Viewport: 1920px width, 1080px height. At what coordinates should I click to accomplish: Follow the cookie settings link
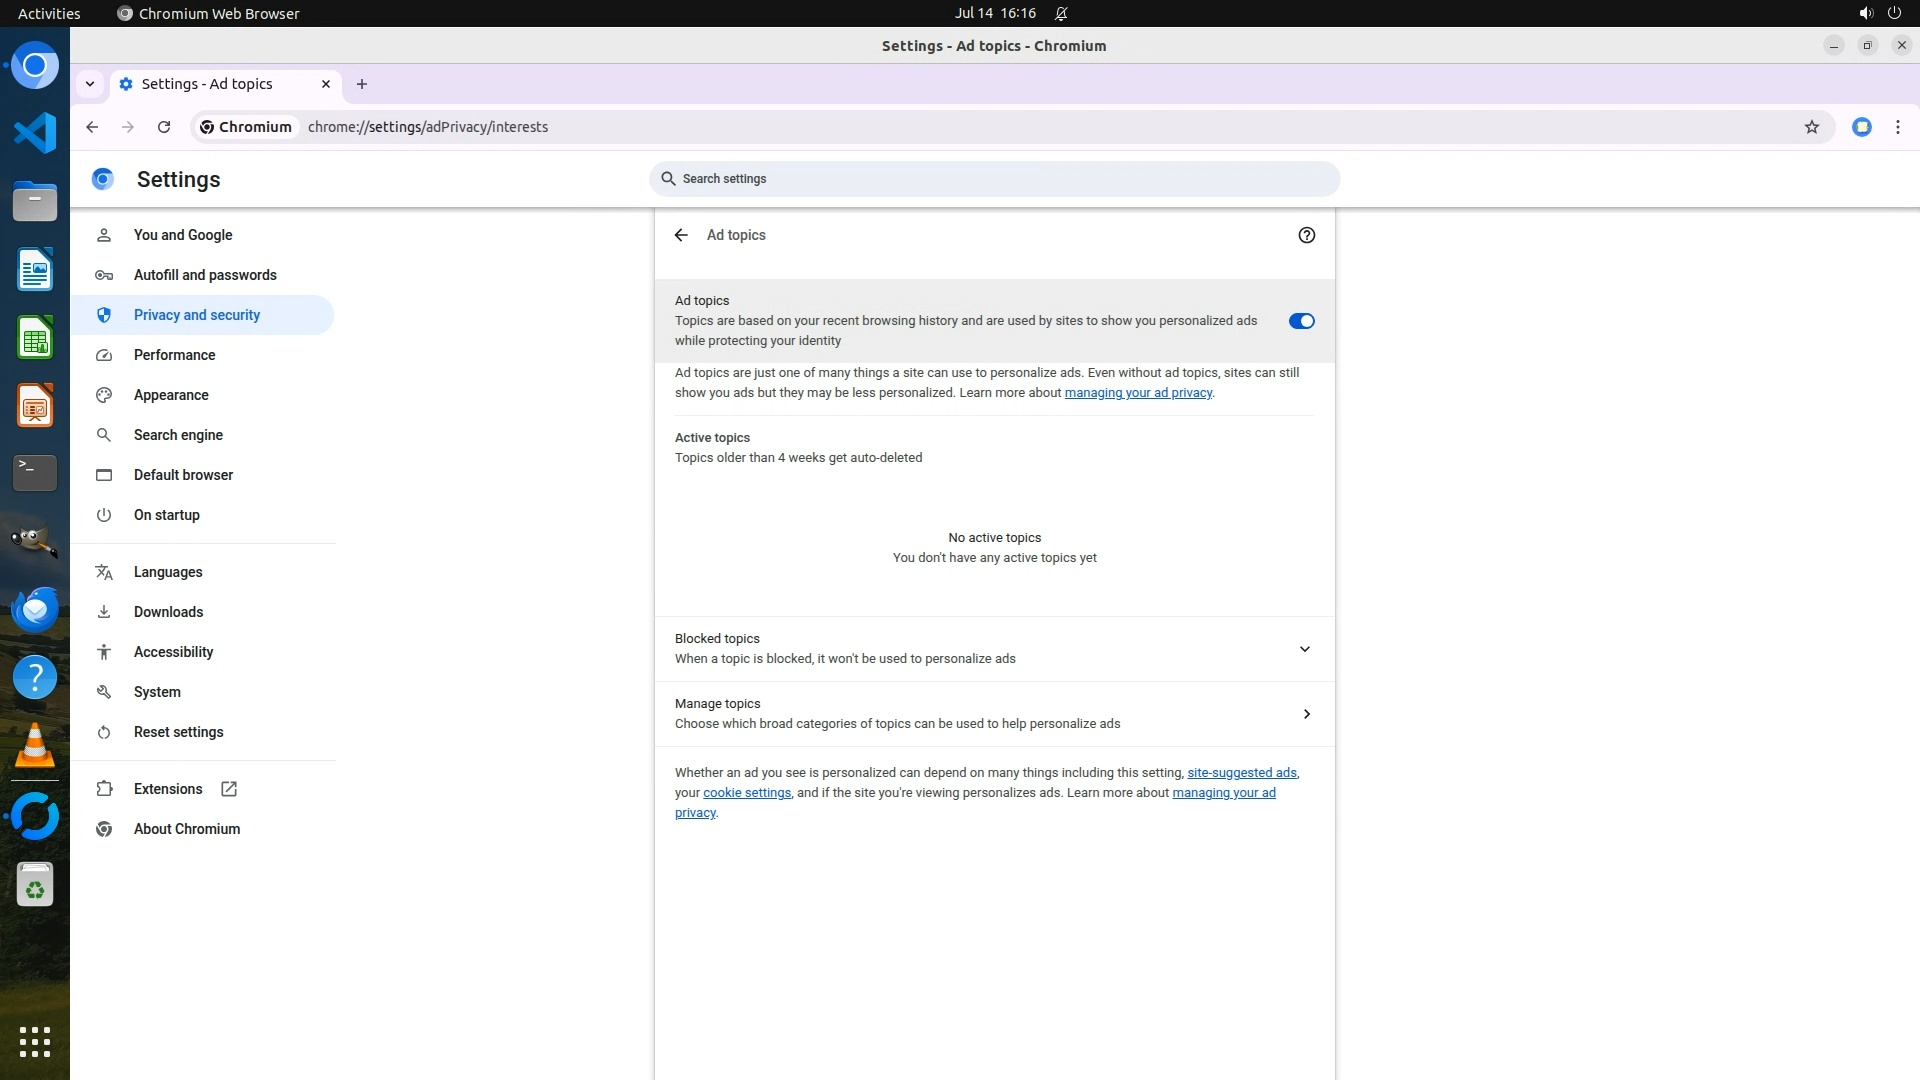(746, 793)
